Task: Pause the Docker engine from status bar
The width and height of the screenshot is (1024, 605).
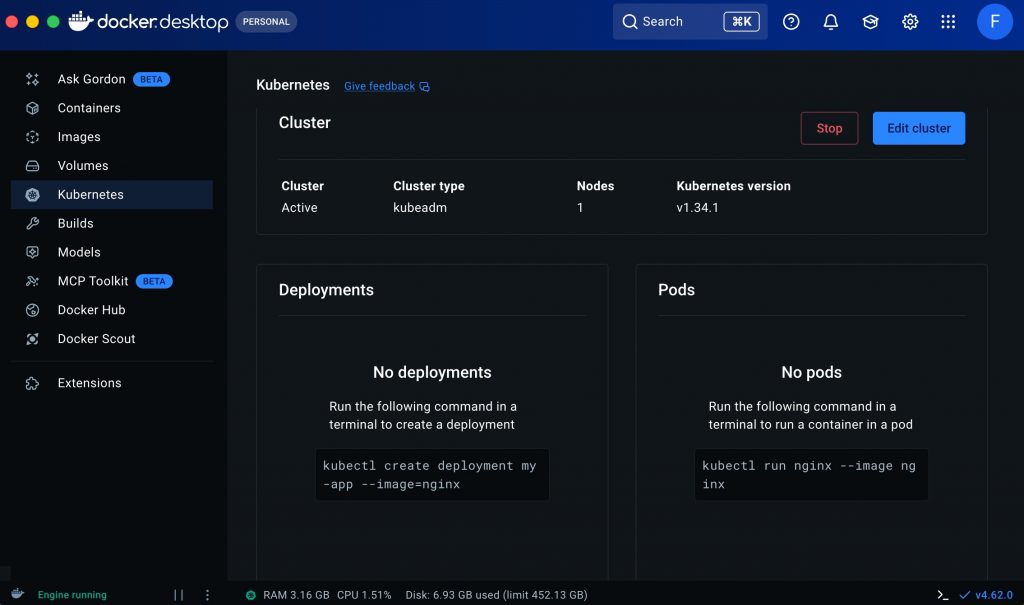Action: pyautogui.click(x=179, y=595)
